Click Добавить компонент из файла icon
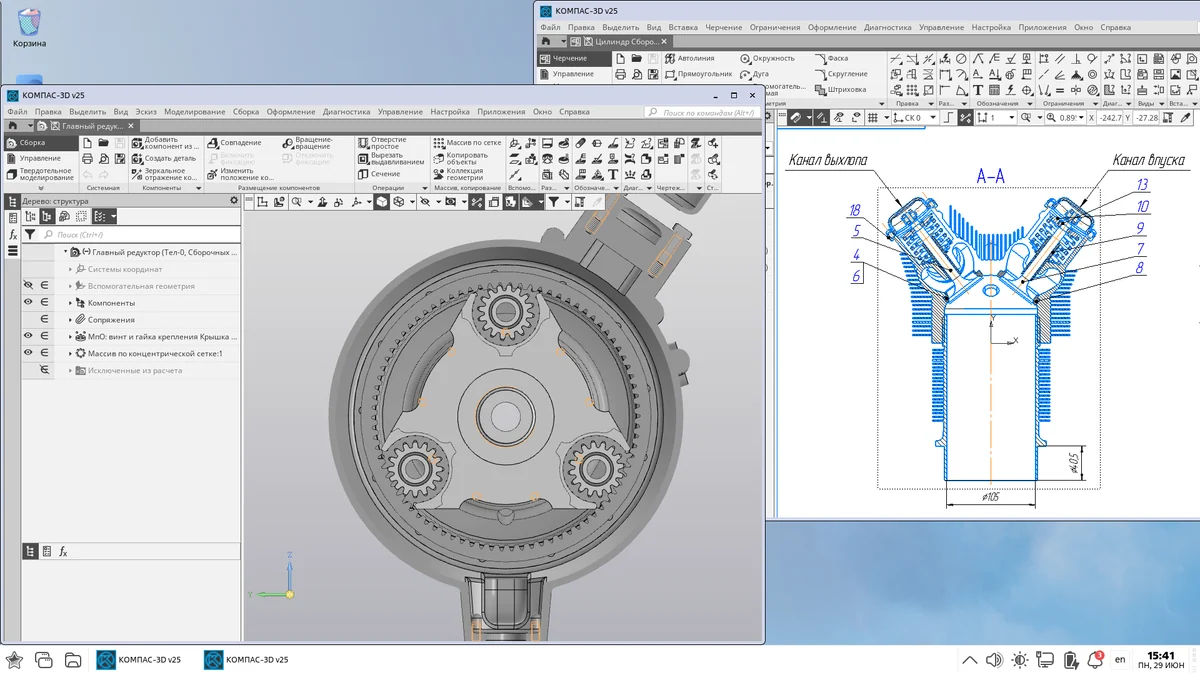 pos(166,143)
